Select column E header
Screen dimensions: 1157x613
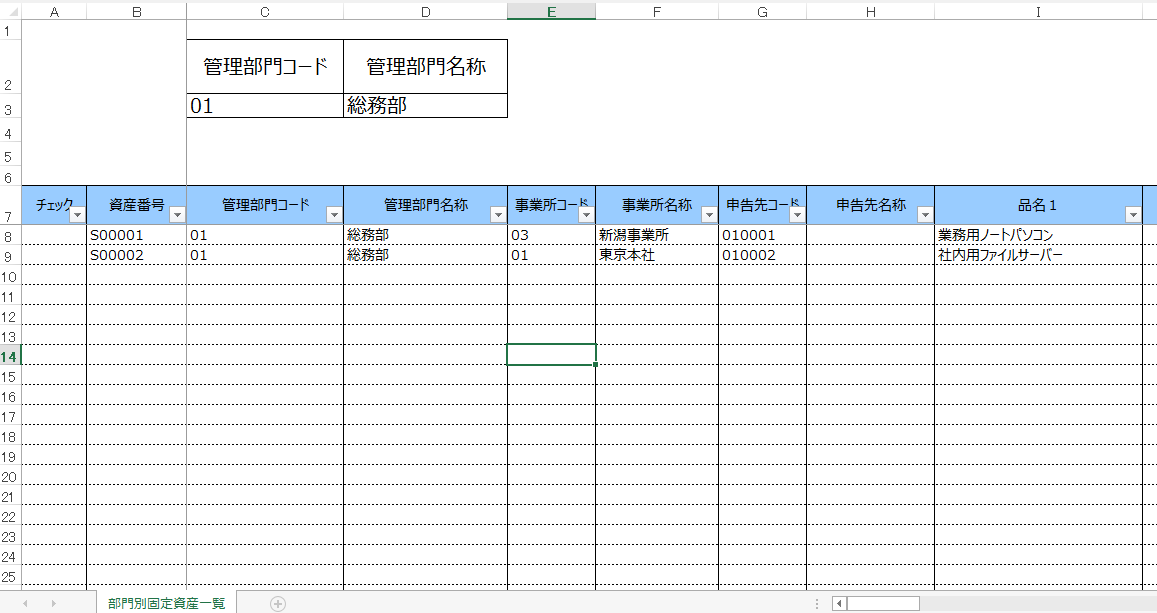click(x=551, y=11)
